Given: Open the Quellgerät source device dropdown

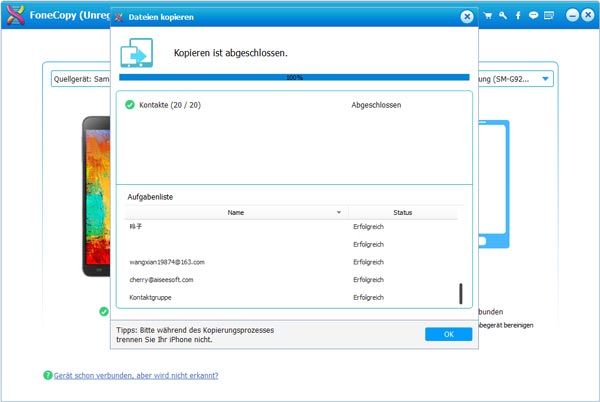Looking at the screenshot, I should (78, 79).
